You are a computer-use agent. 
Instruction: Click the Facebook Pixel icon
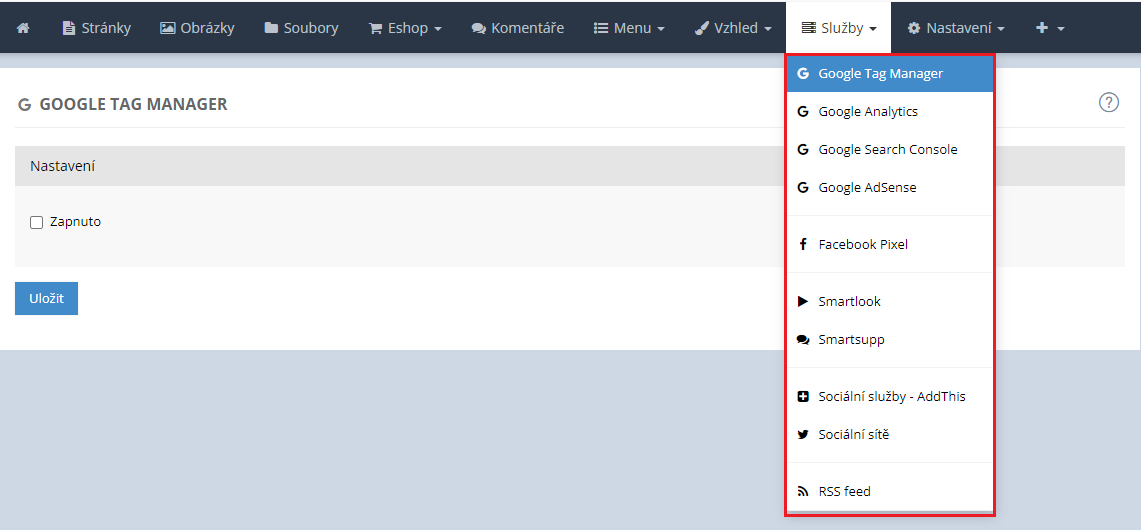802,244
